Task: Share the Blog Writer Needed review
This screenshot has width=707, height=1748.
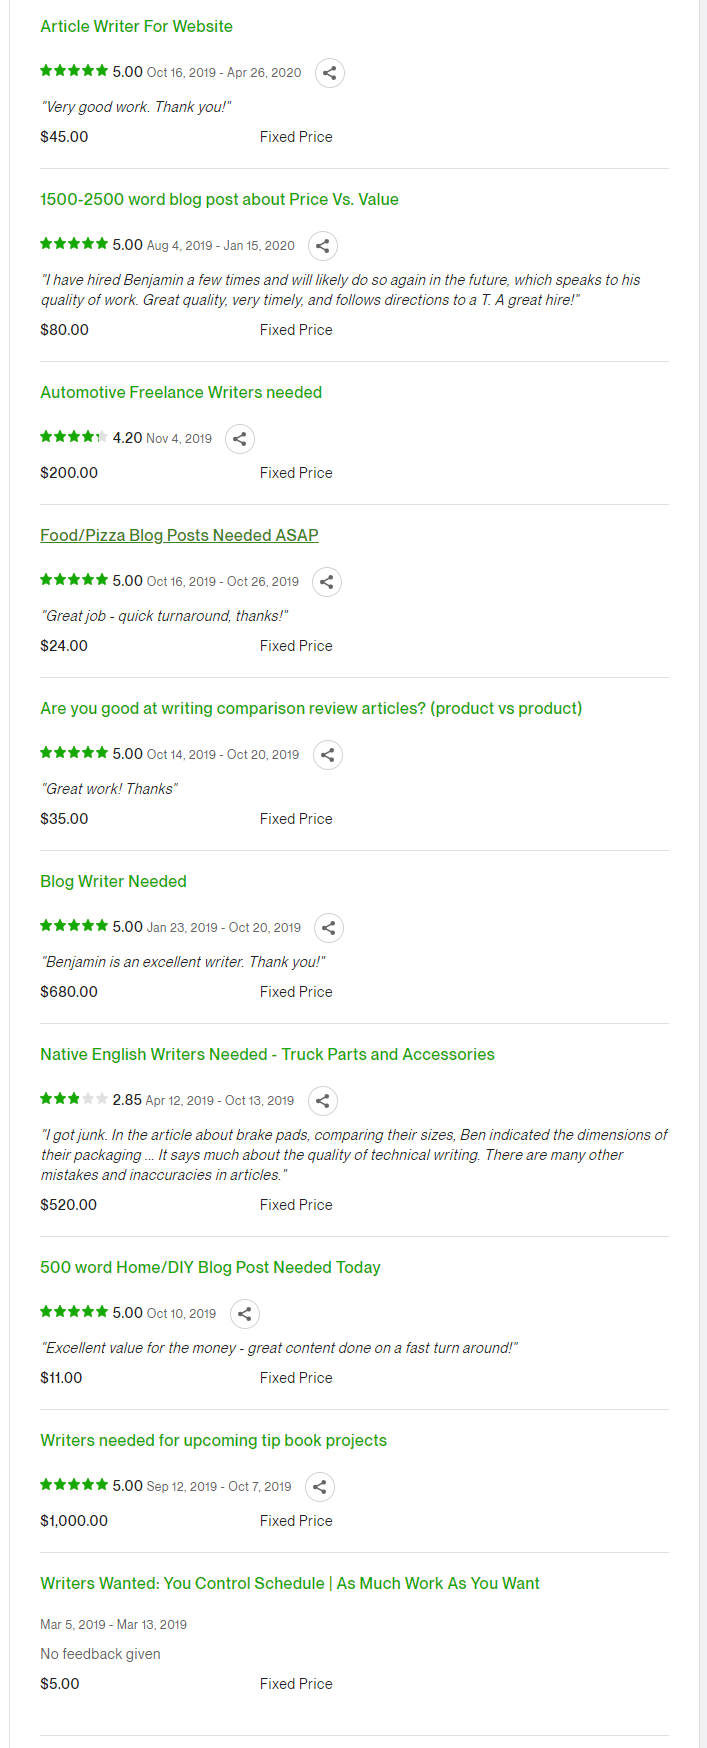Action: point(329,928)
